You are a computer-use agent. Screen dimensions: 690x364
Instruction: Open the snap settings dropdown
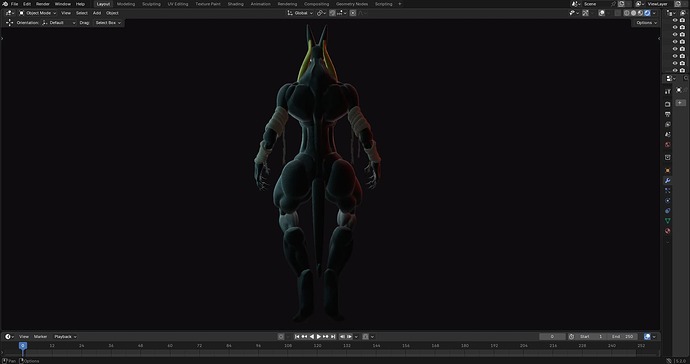click(341, 13)
